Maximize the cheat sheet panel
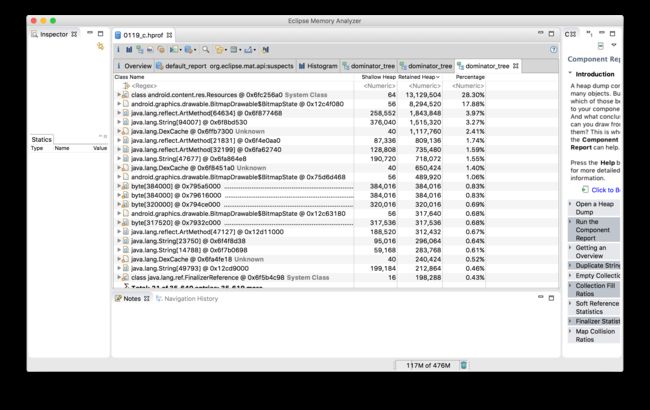Screen dimensions: 650x410 (x=612, y=34)
